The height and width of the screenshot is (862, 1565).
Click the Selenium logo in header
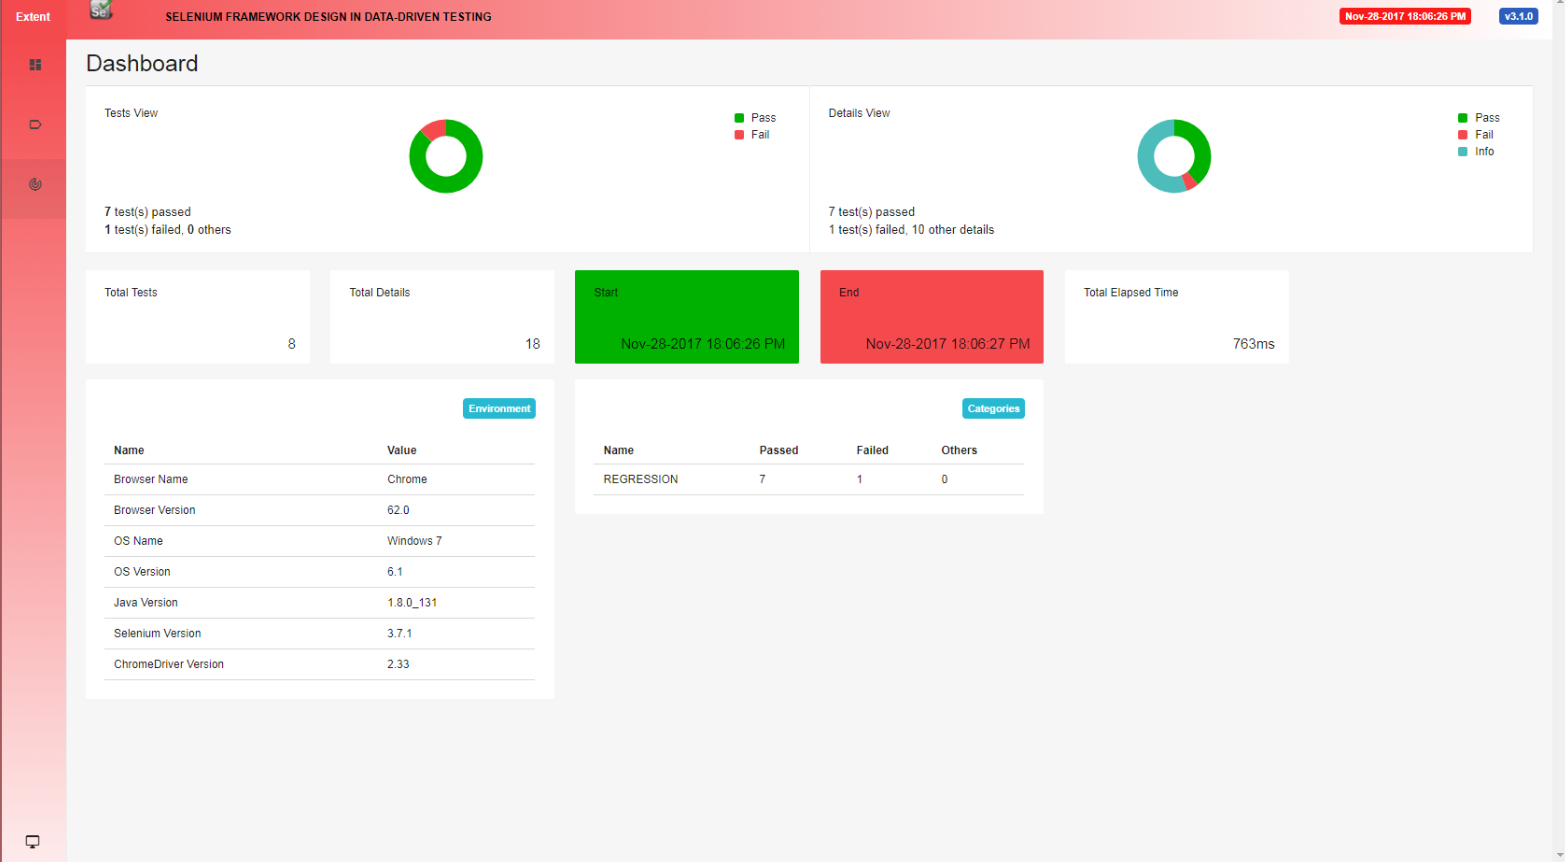[101, 10]
